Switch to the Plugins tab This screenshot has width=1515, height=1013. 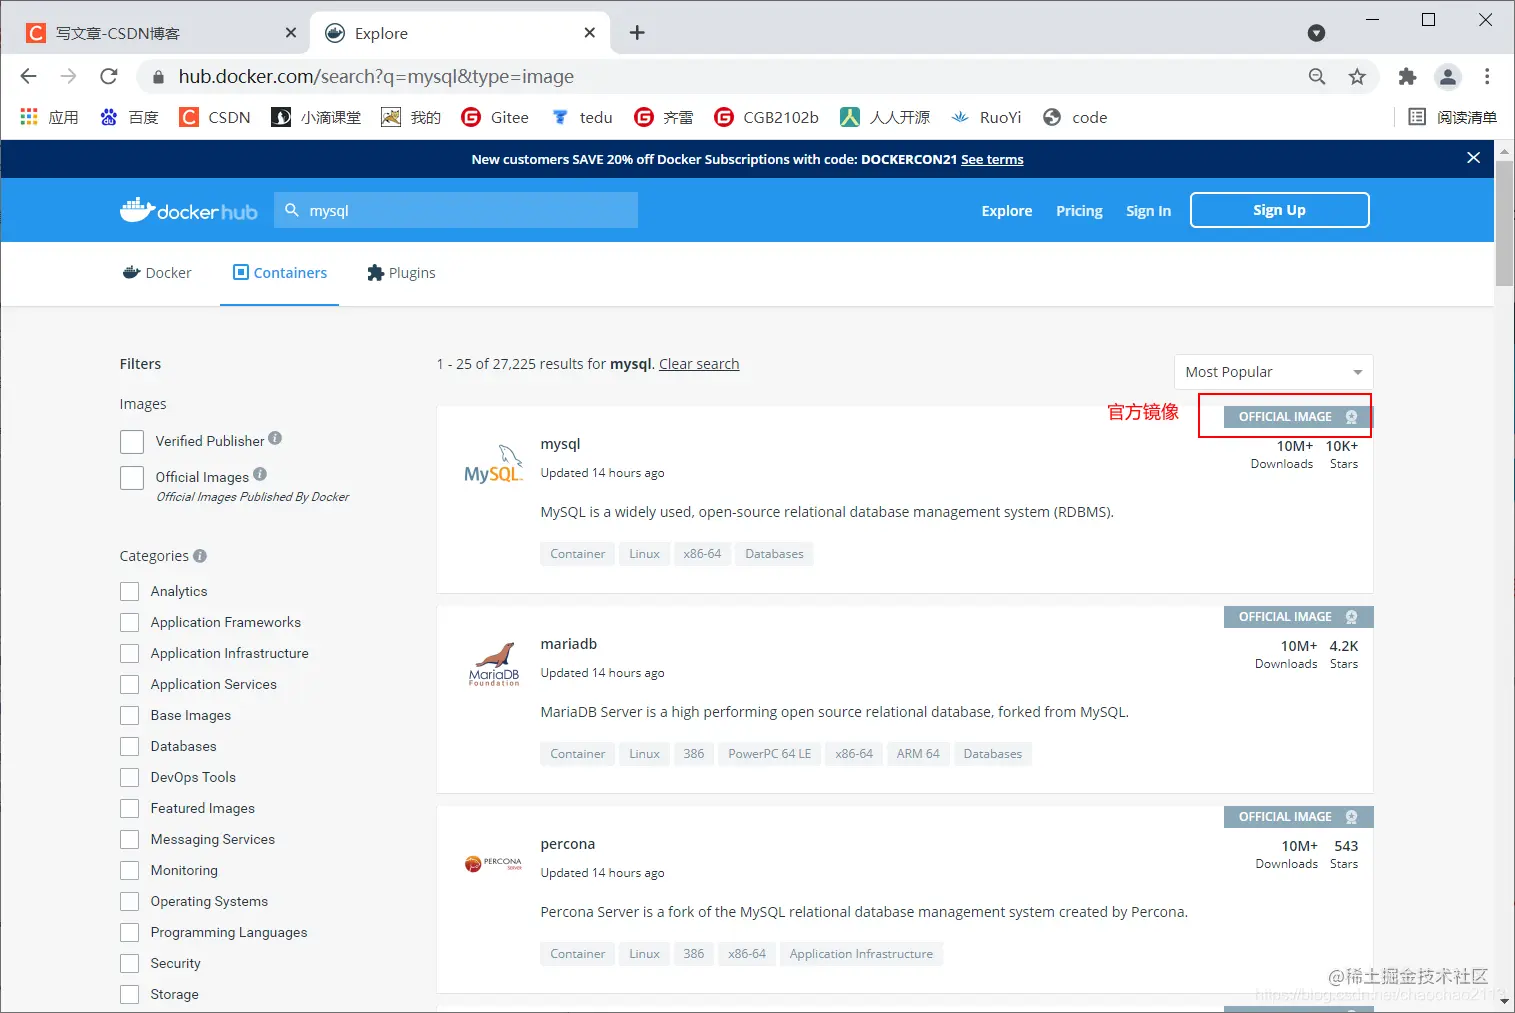tap(401, 273)
